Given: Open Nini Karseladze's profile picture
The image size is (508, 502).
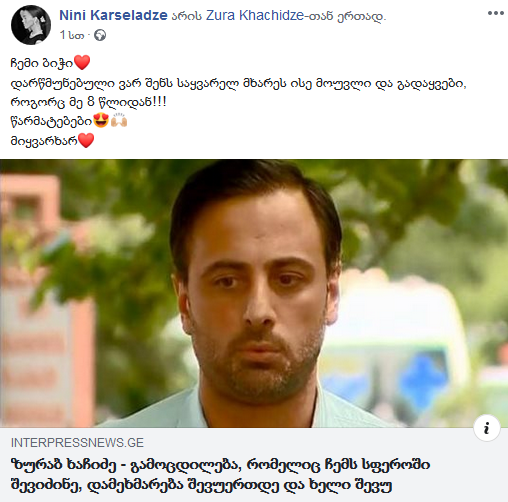Looking at the screenshot, I should [31, 25].
